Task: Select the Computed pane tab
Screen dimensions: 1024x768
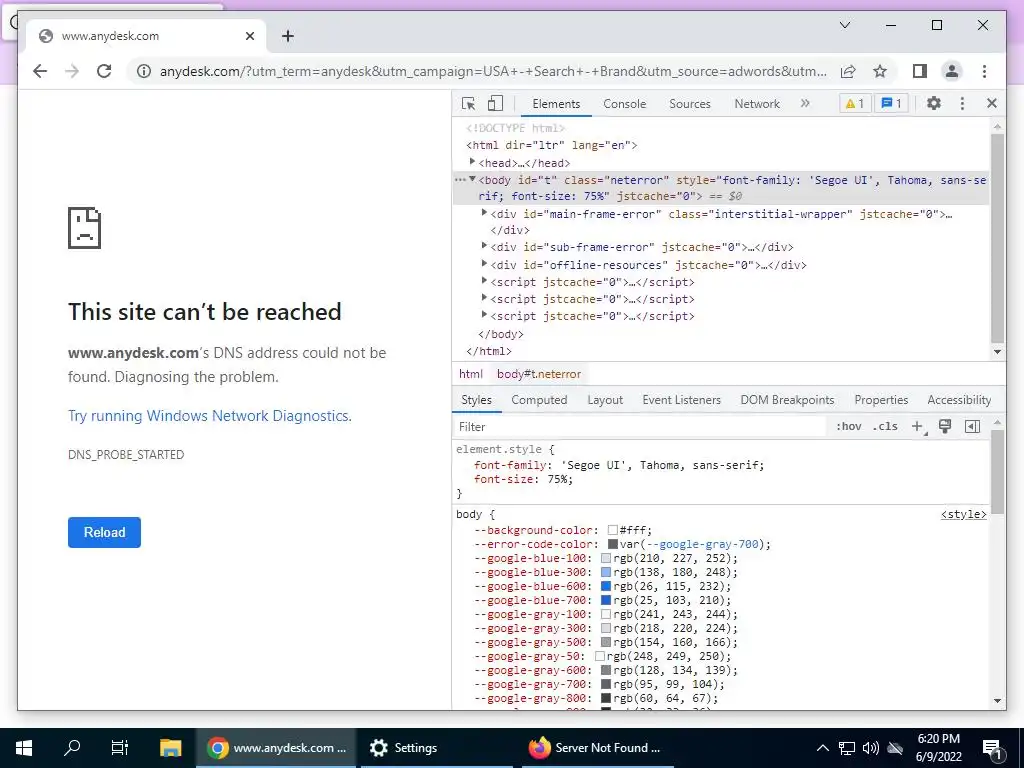Action: tap(539, 400)
